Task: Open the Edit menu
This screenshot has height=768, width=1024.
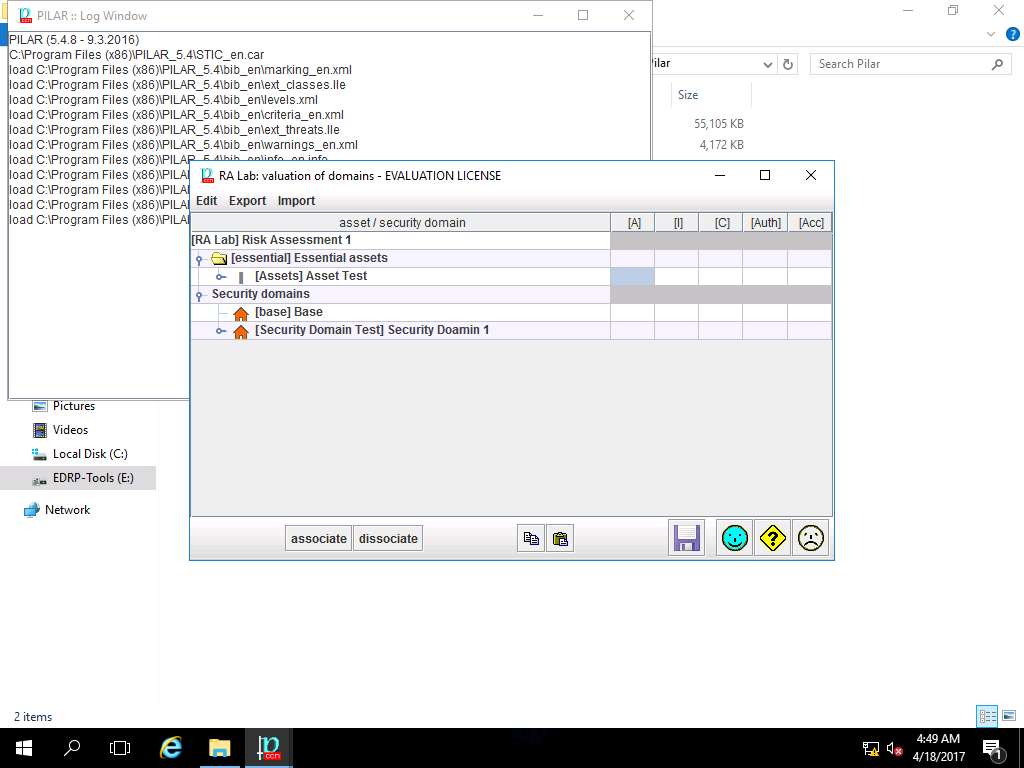Action: 206,201
